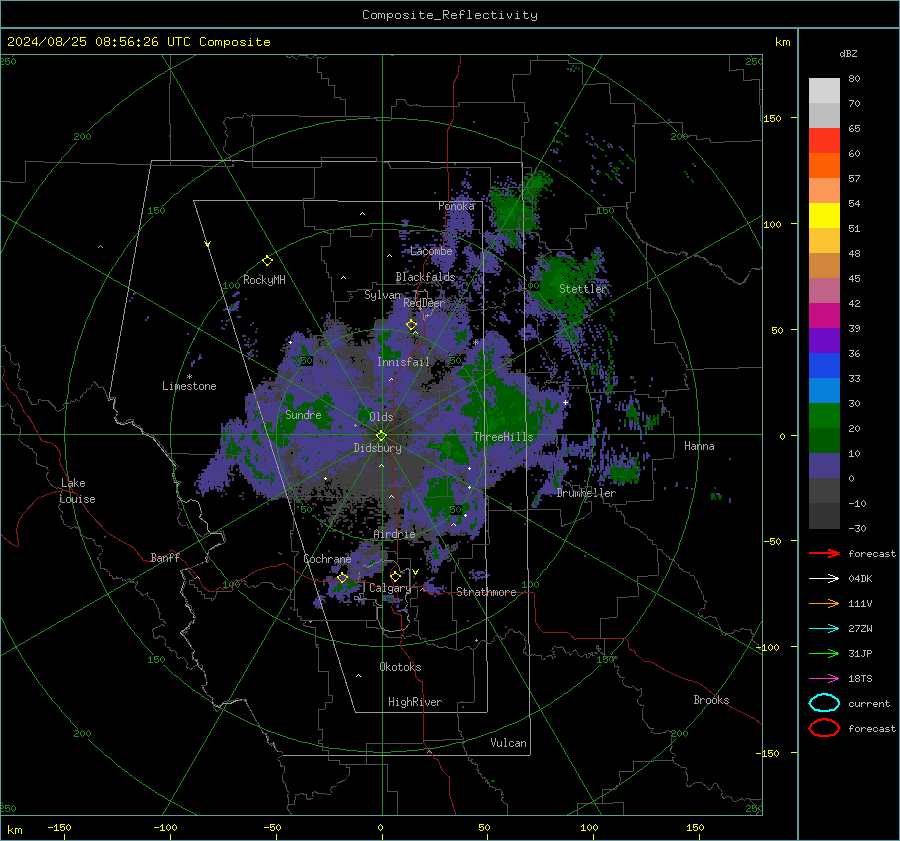Click the Olds town label
The width and height of the screenshot is (900, 841).
click(381, 417)
